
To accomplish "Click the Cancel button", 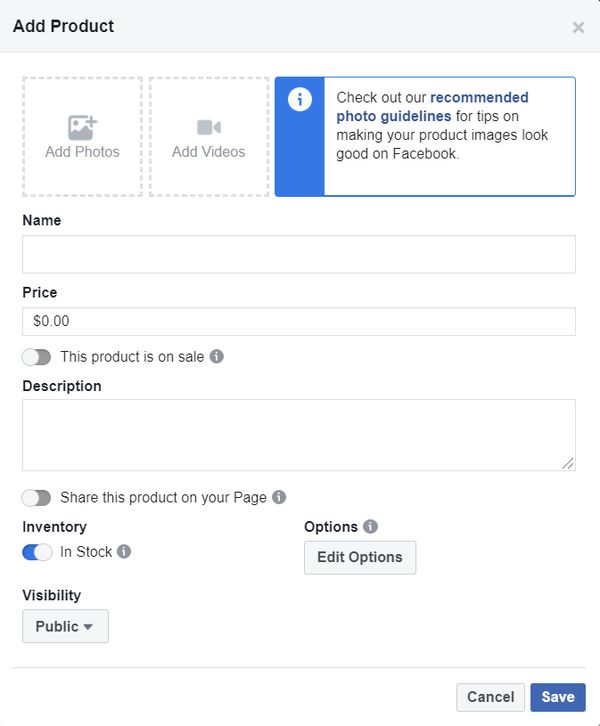I will [x=490, y=697].
